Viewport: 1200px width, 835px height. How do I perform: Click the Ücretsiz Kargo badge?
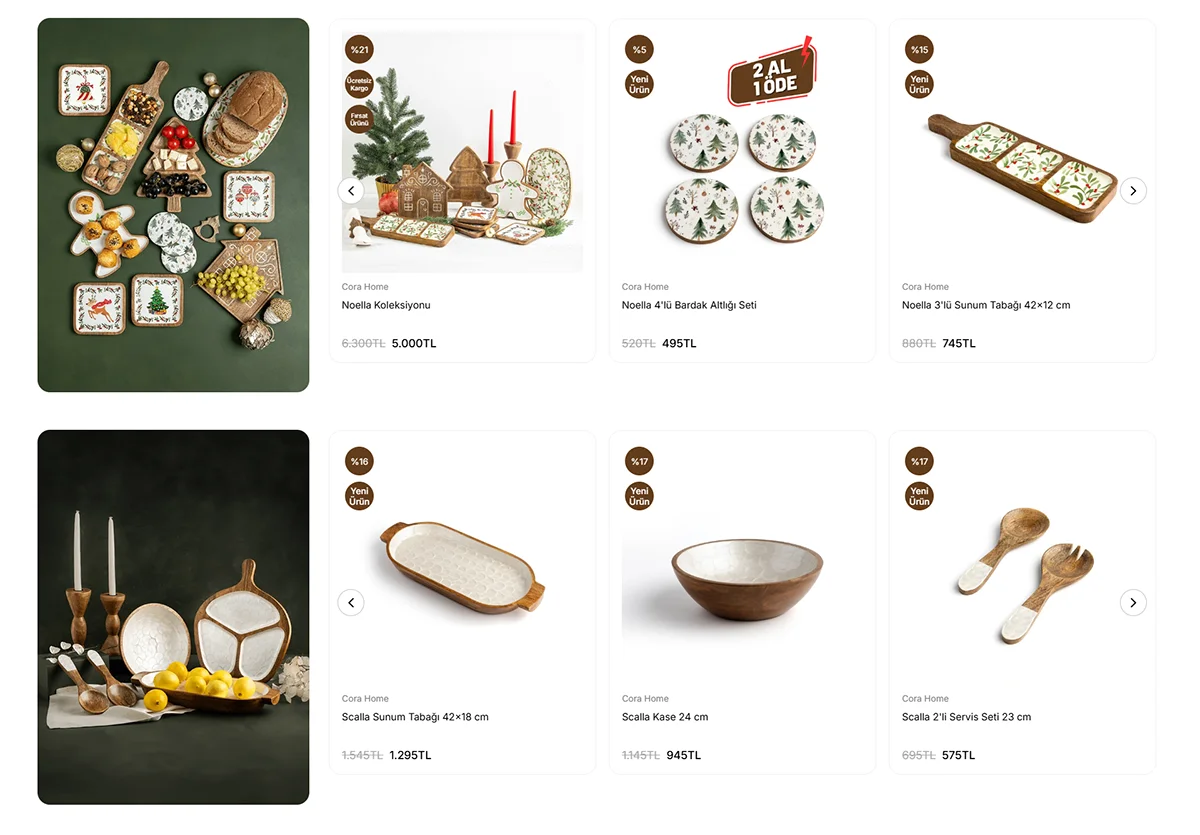tap(359, 84)
